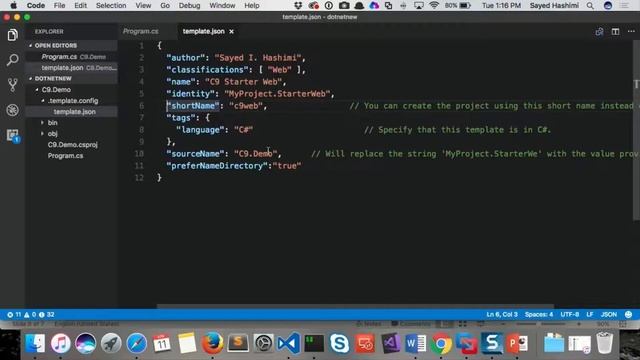Change indentation via Spaces: 4
This screenshot has width=640, height=360.
click(539, 314)
